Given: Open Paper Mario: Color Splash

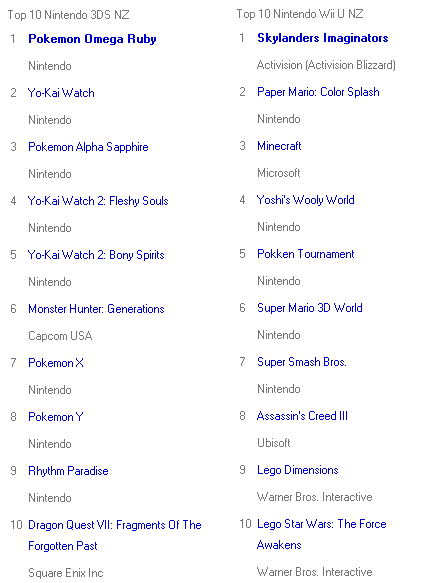Looking at the screenshot, I should 318,92.
